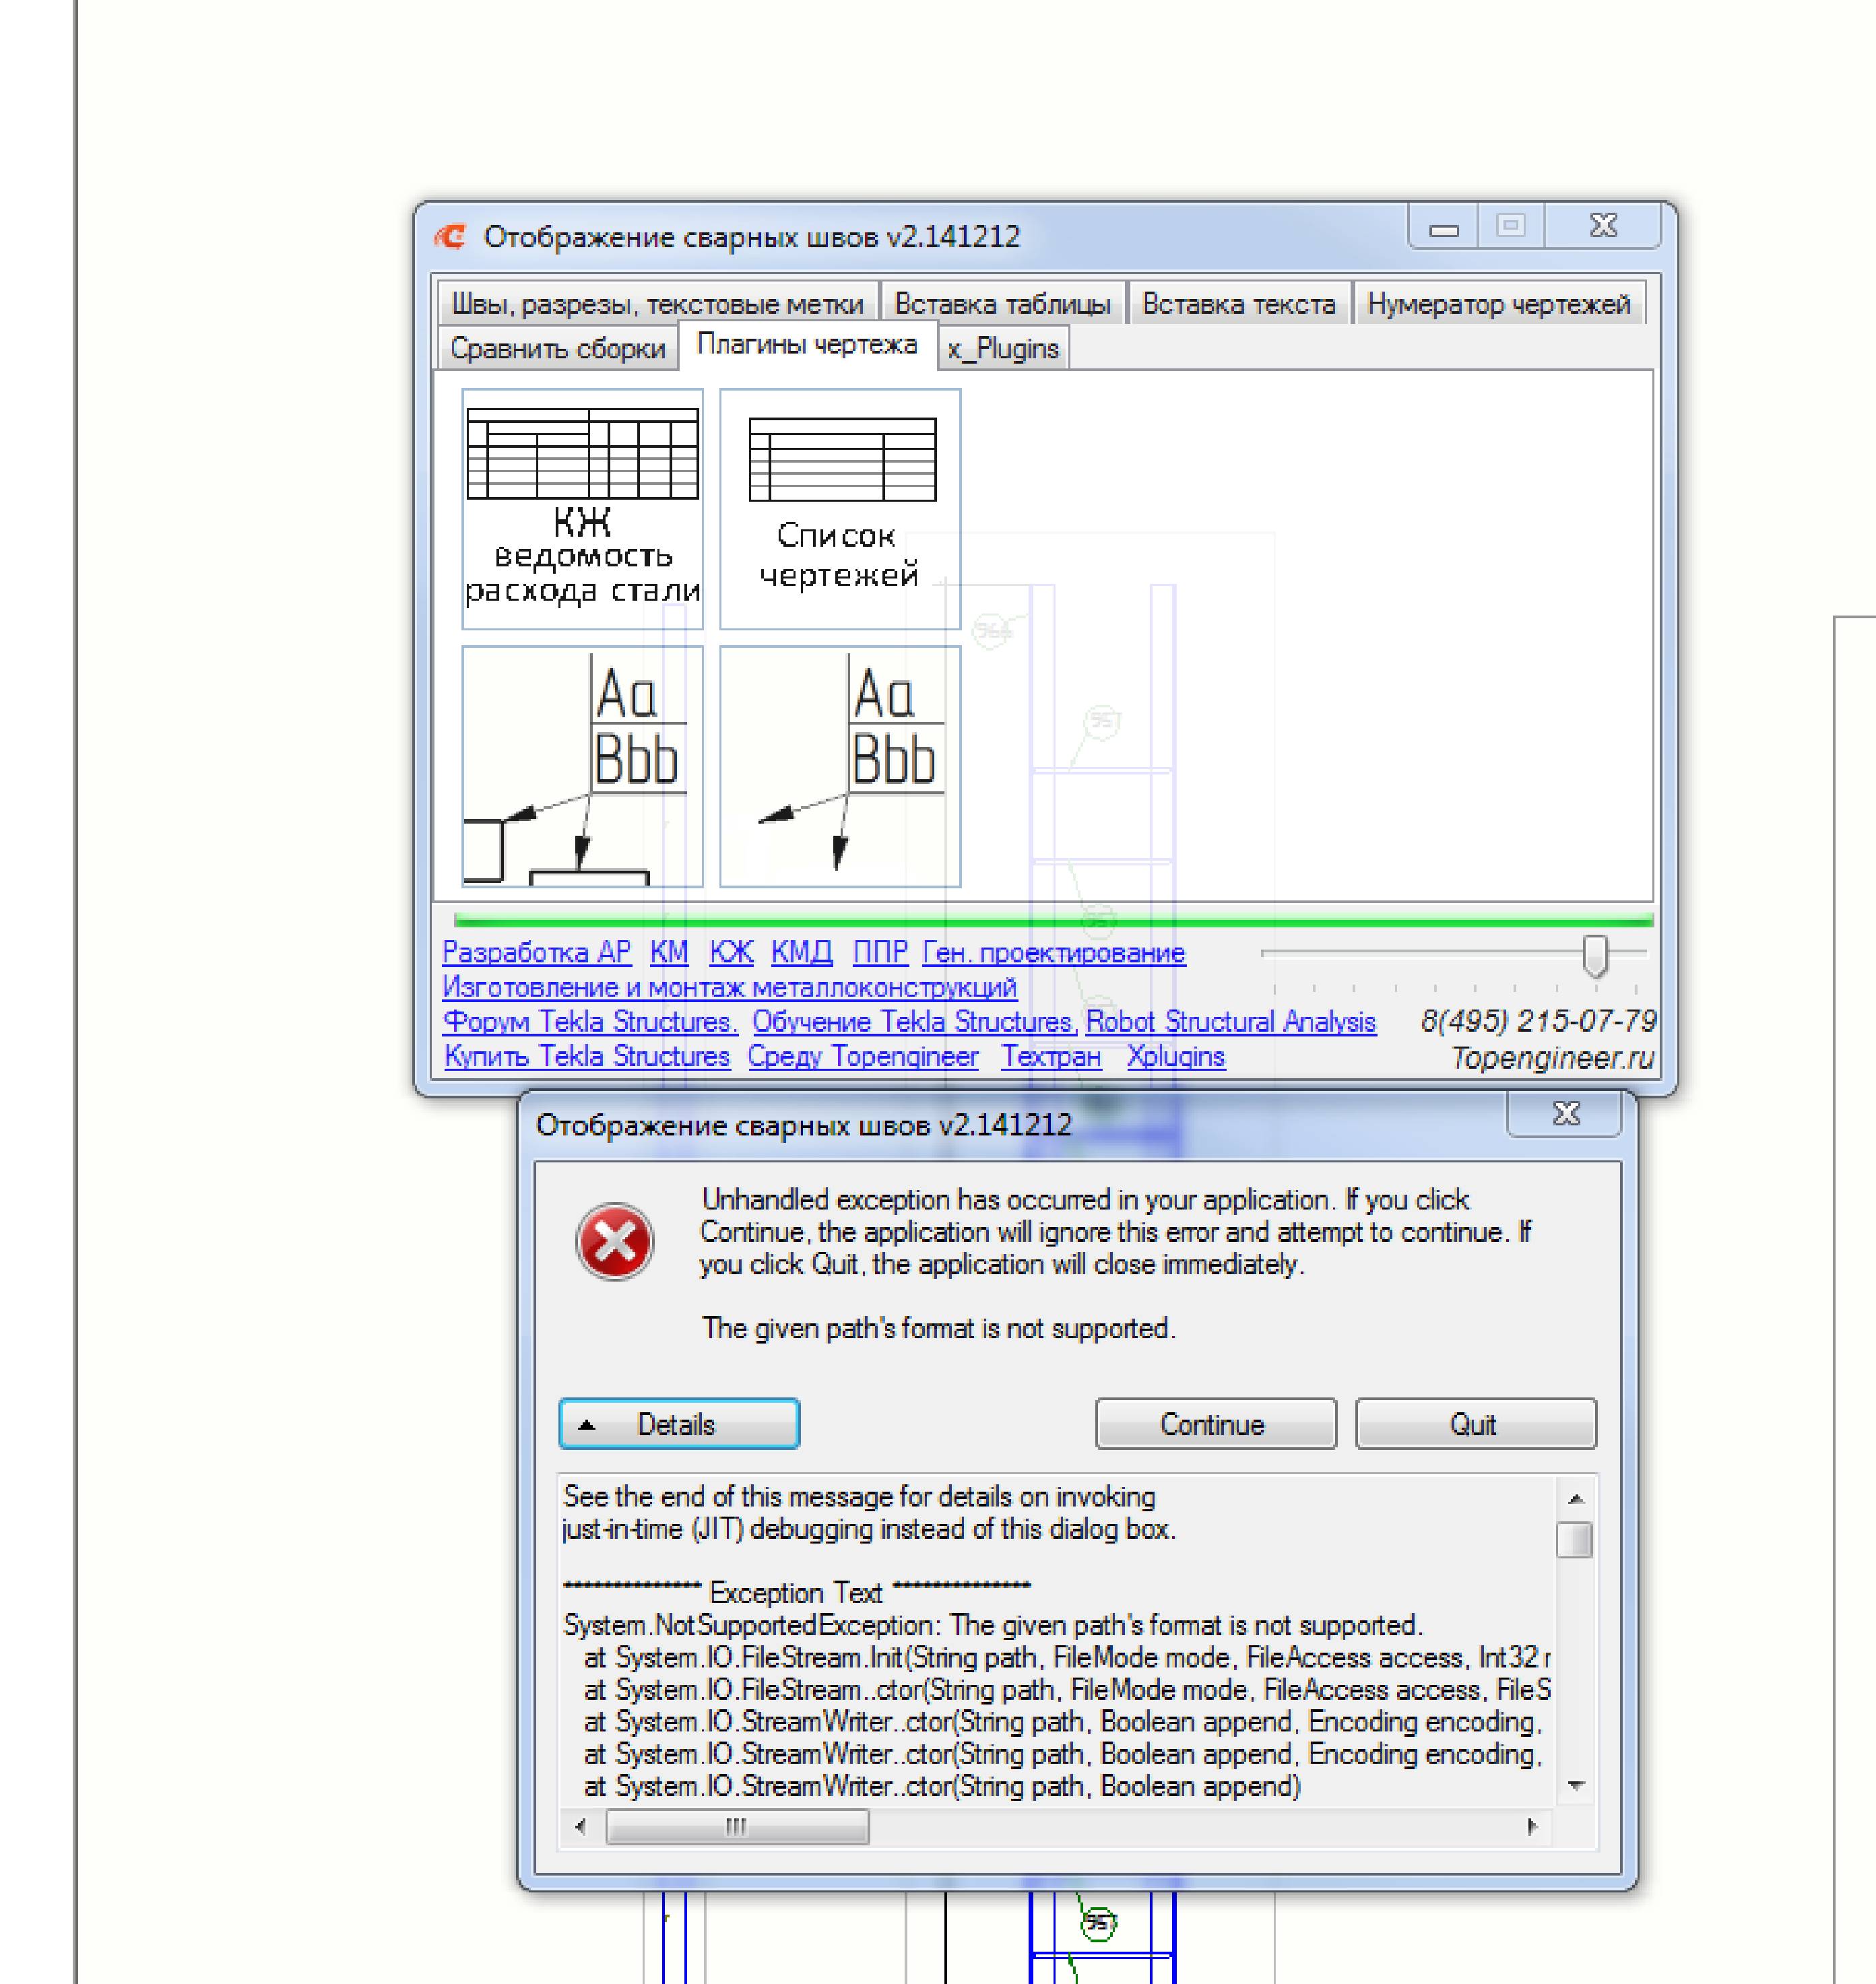Switch to the Сравнить сборки tab
Image resolution: width=1876 pixels, height=1984 pixels.
tap(557, 349)
